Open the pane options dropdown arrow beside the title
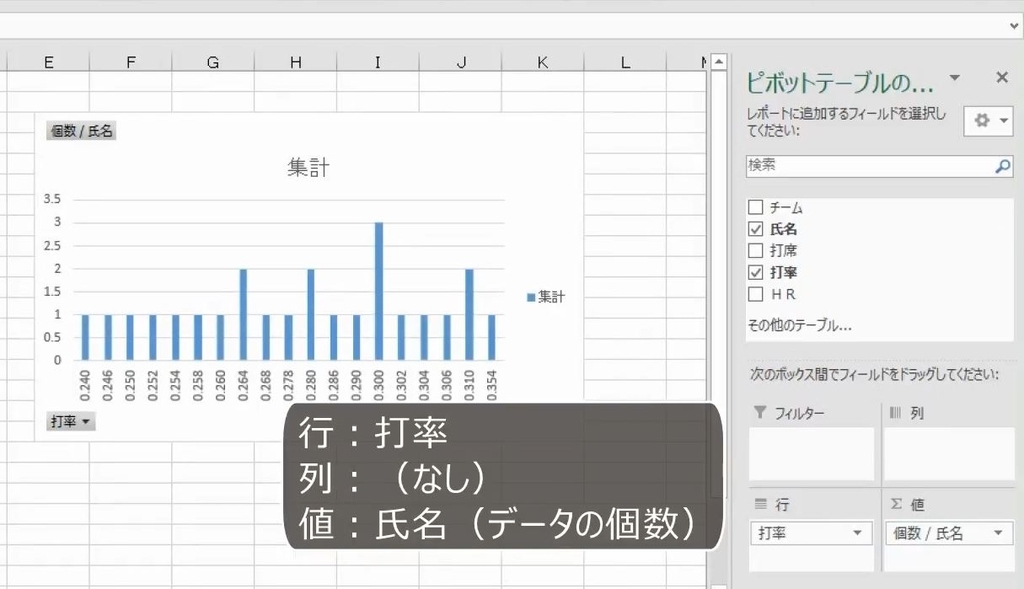This screenshot has height=589, width=1024. [955, 78]
